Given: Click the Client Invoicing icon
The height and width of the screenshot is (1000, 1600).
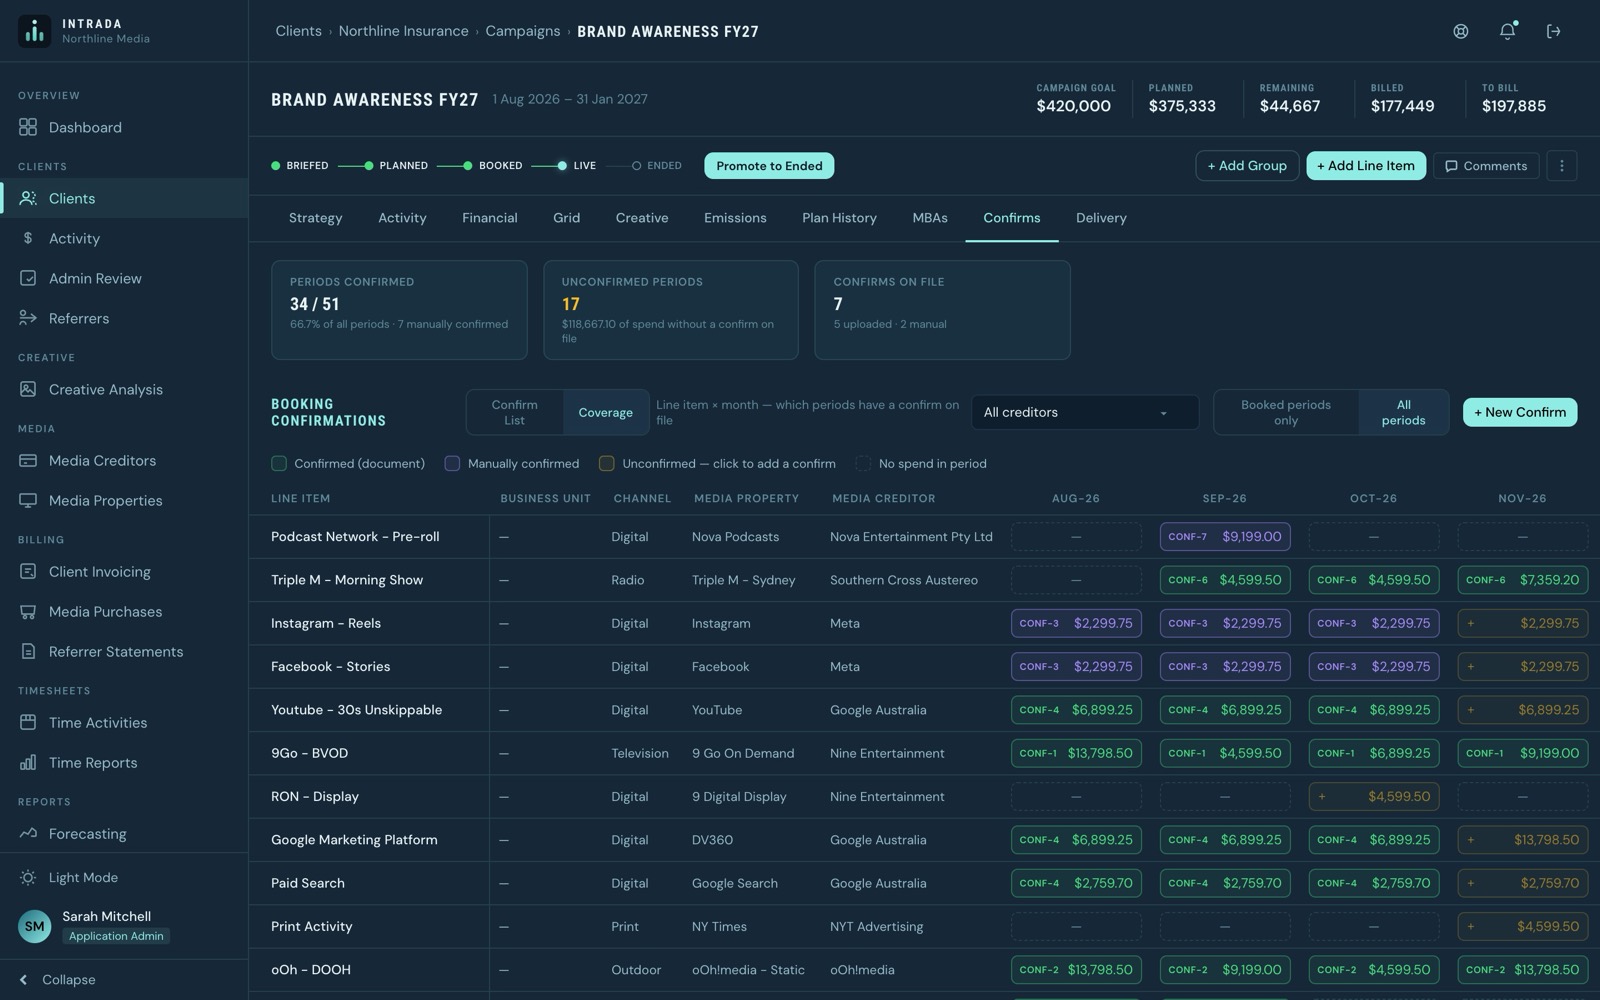Looking at the screenshot, I should coord(28,571).
